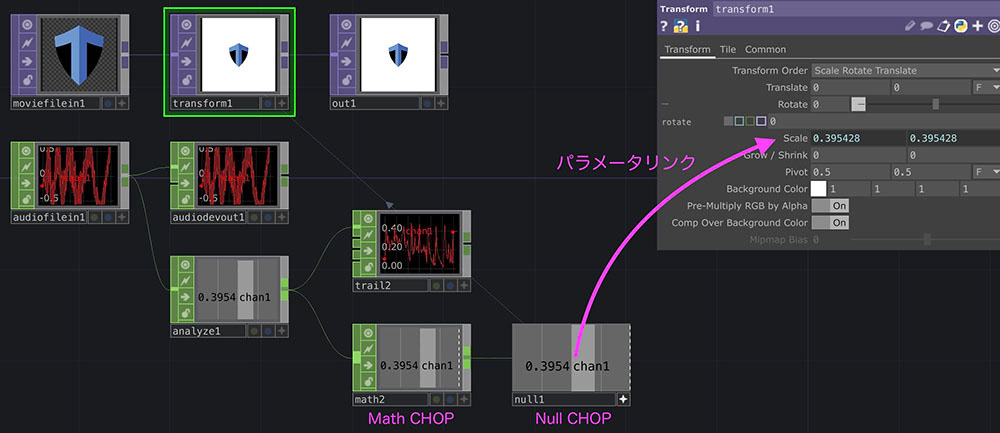This screenshot has width=1000, height=433.
Task: Bypass the analyze1 node
Action: [186, 297]
